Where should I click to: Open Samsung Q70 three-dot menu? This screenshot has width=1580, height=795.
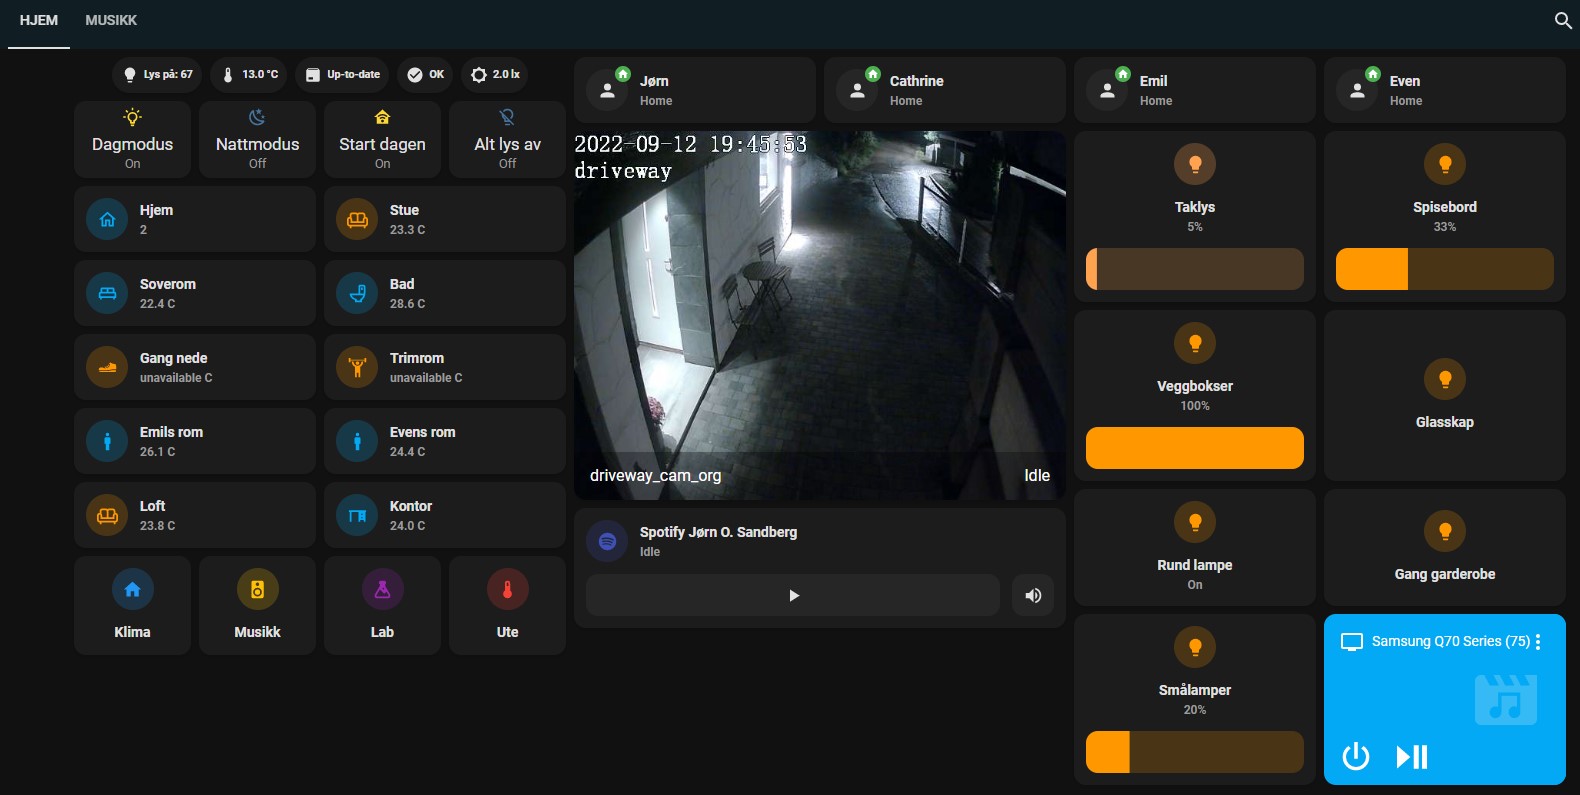[1538, 642]
